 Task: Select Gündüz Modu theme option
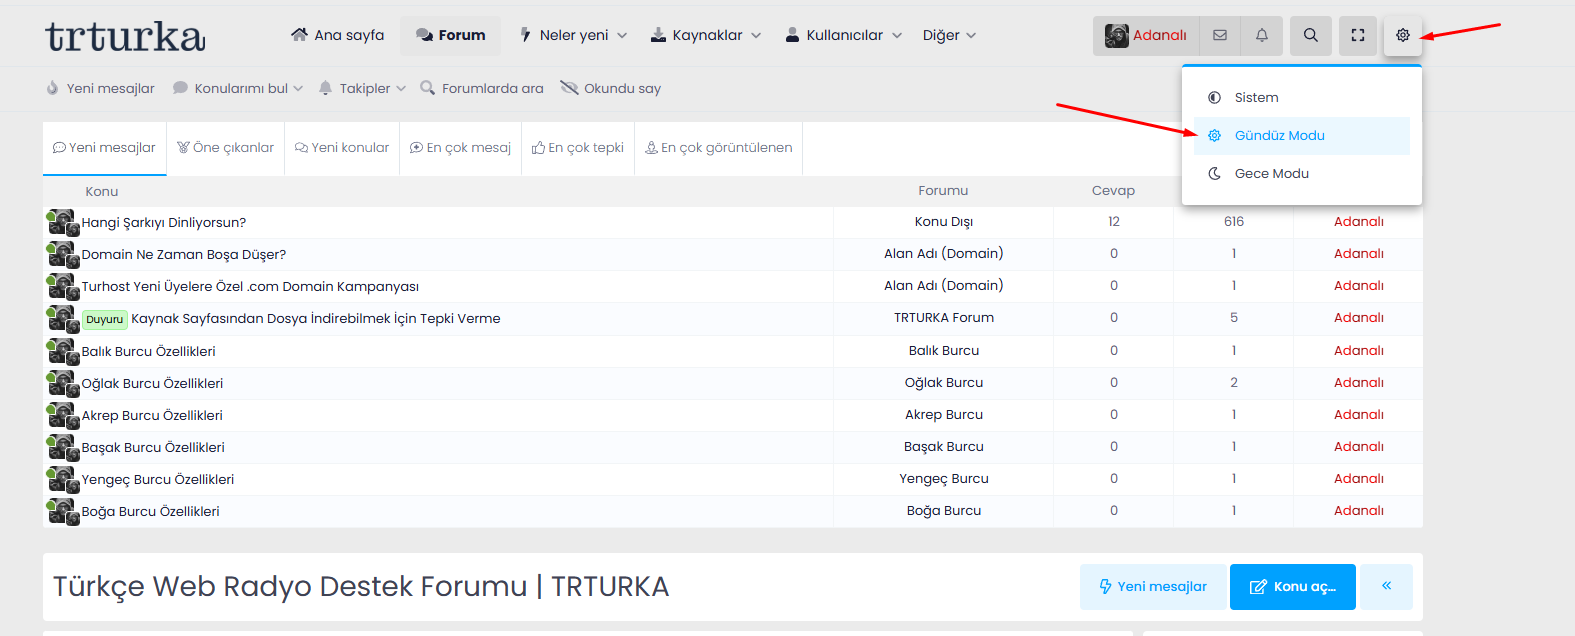click(1301, 135)
